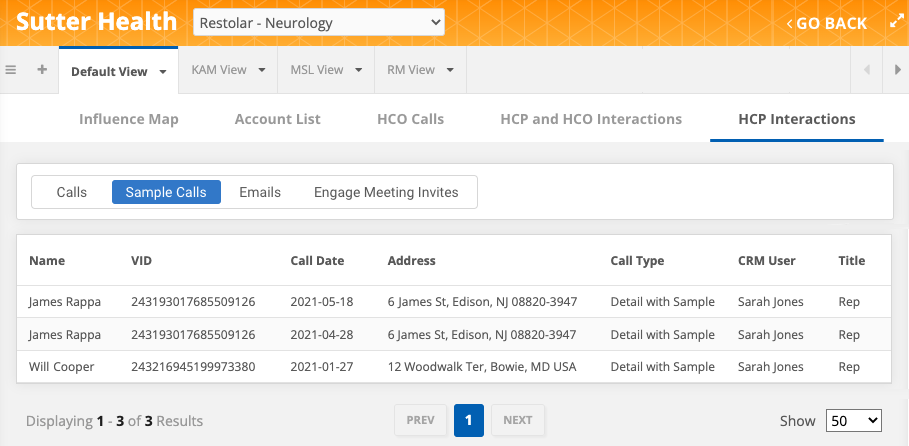This screenshot has height=446, width=909.
Task: Open the Show 50 results dropdown
Action: click(x=853, y=421)
